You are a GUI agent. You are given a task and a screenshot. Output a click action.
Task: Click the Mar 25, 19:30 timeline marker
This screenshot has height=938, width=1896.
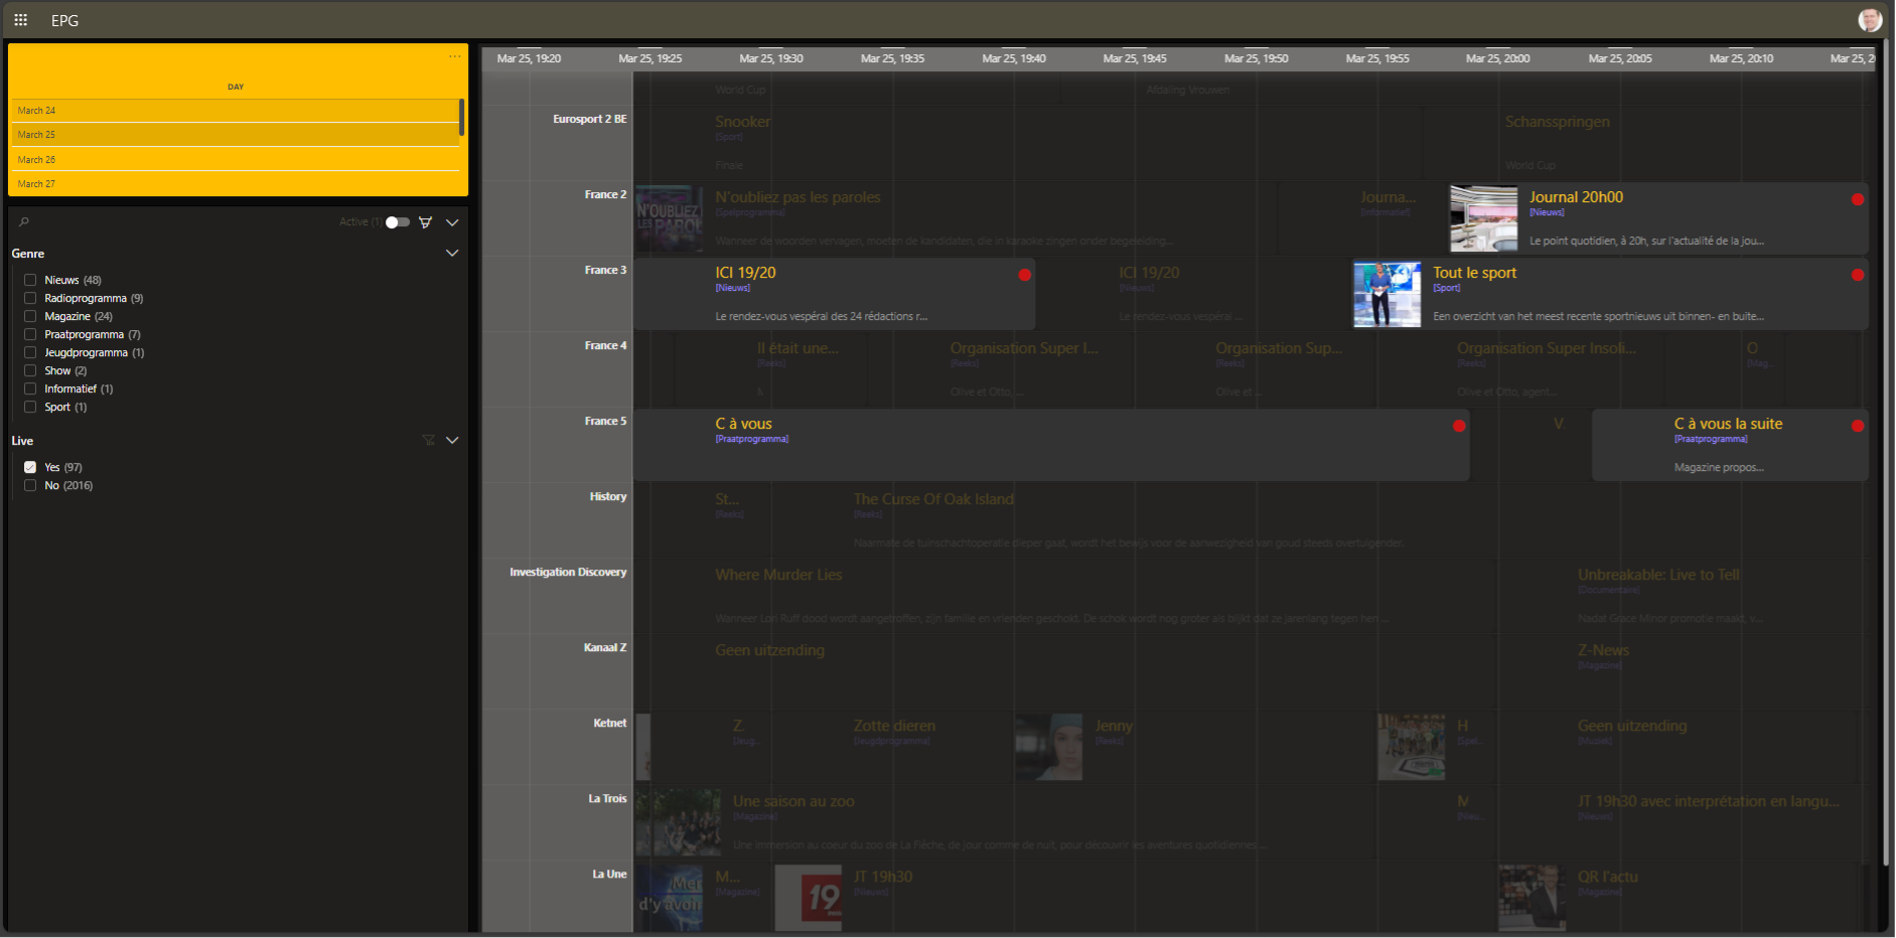[771, 58]
